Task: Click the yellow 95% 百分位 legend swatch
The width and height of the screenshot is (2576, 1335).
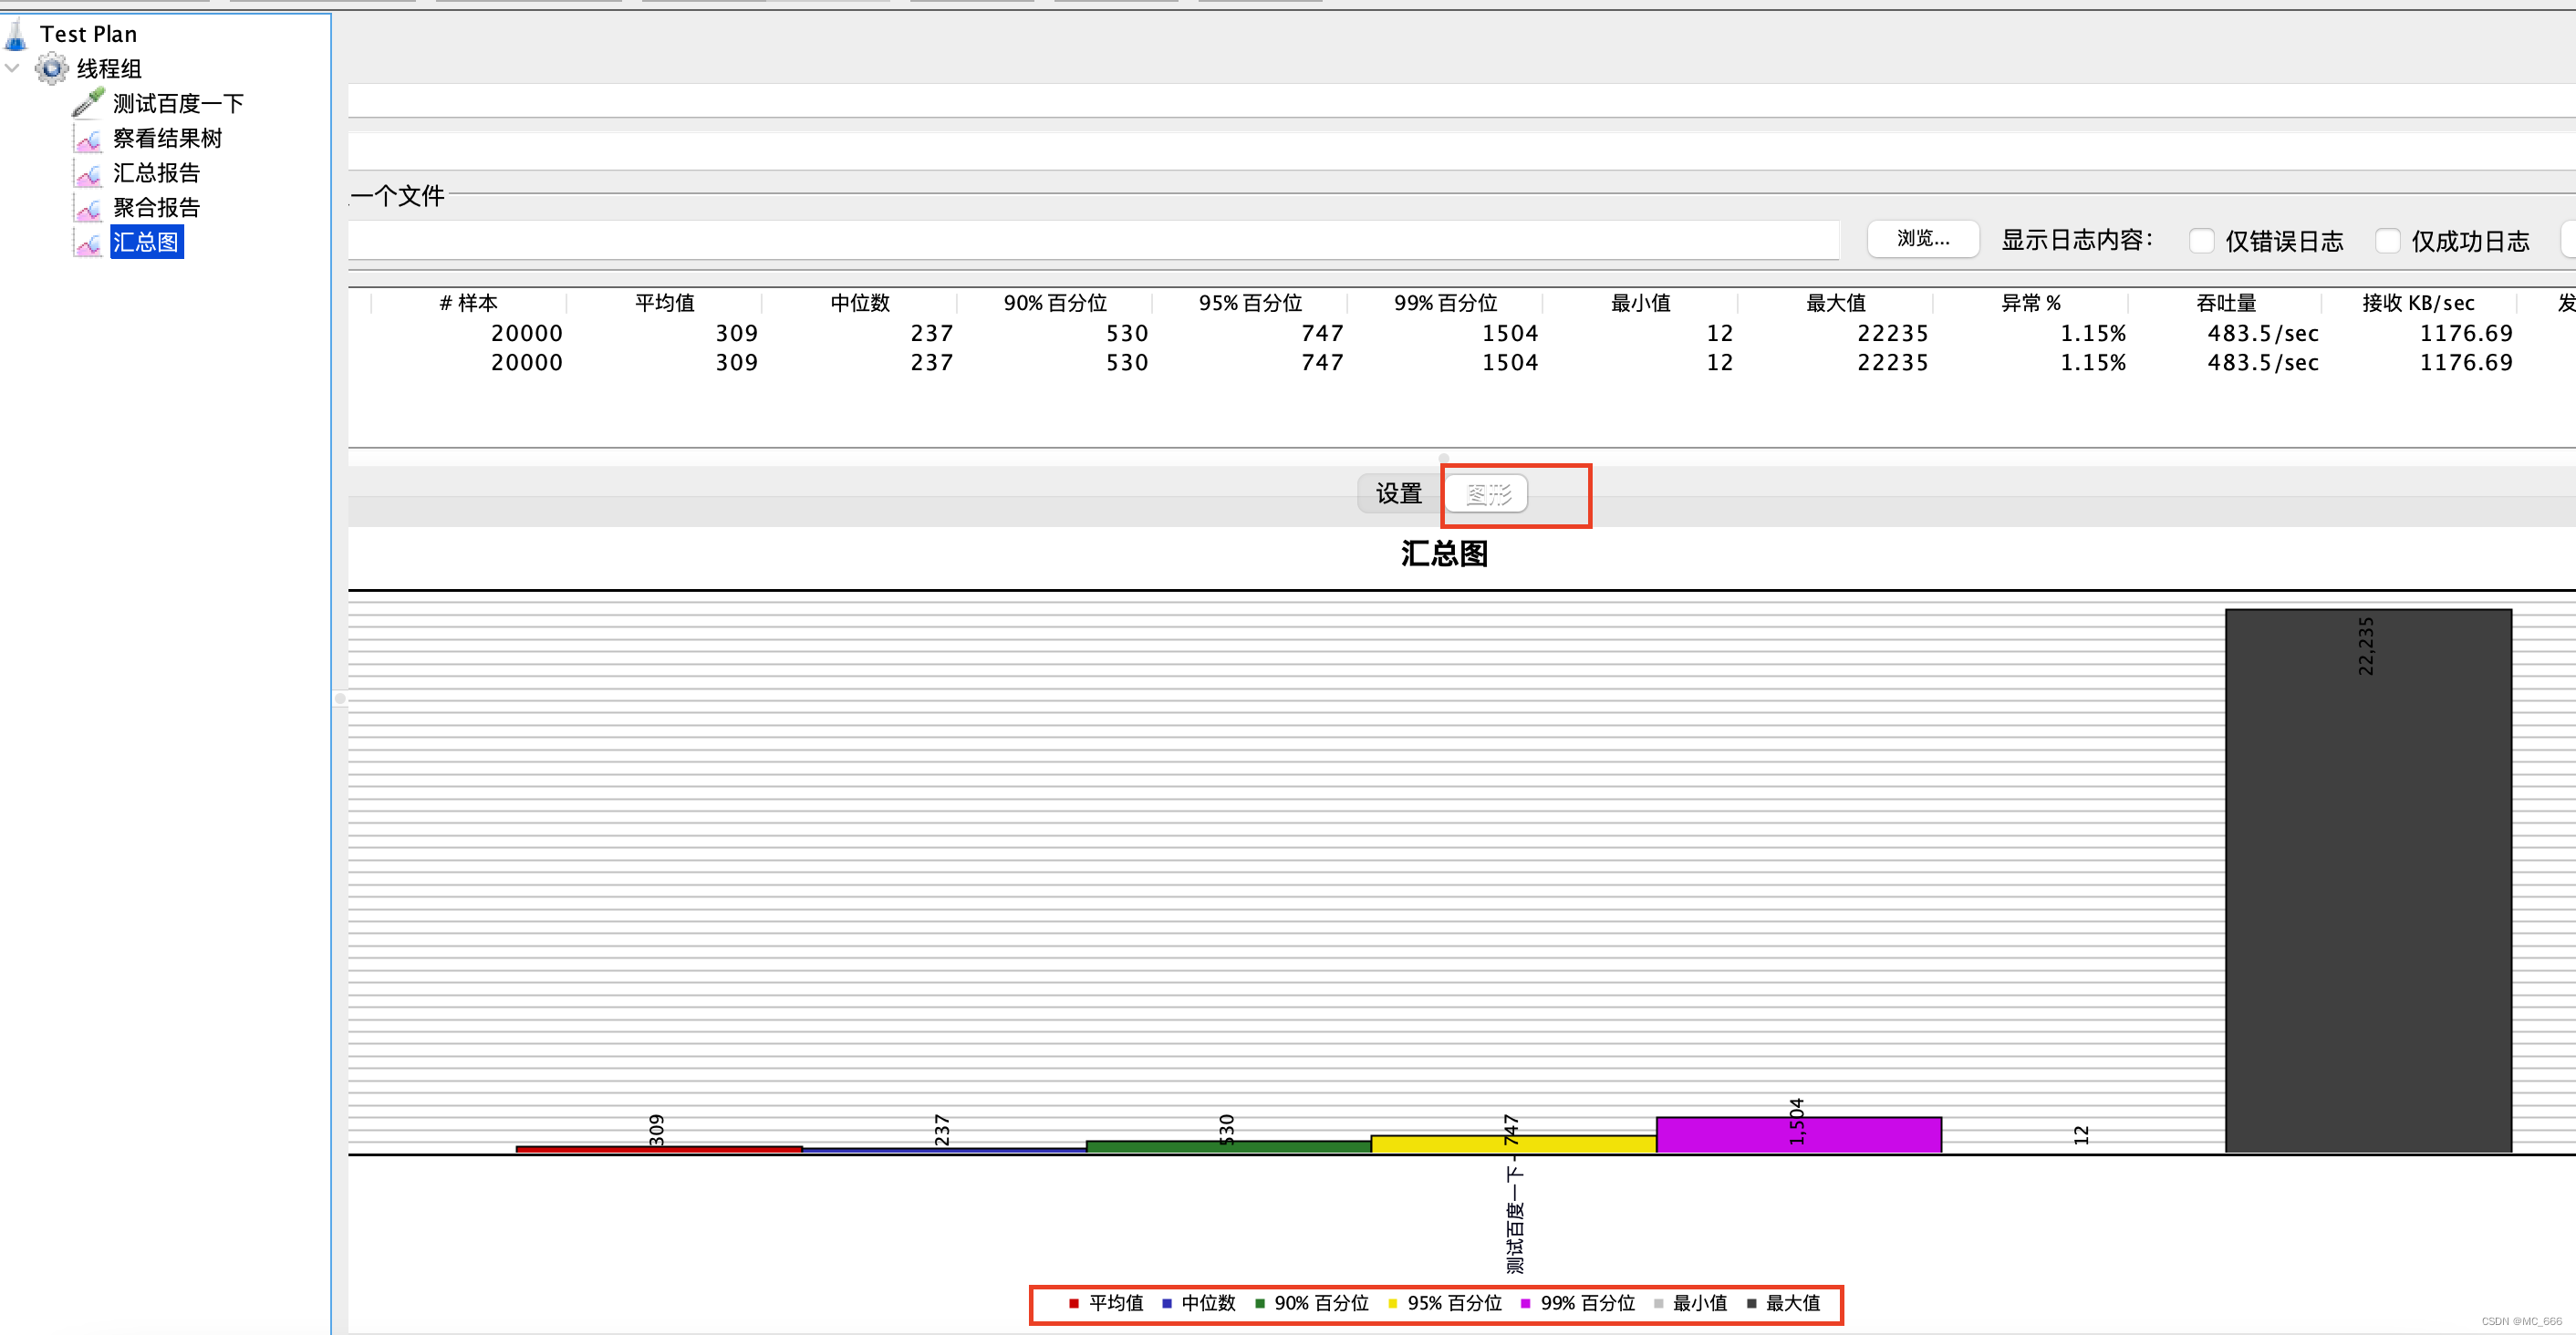Action: click(x=1392, y=1303)
